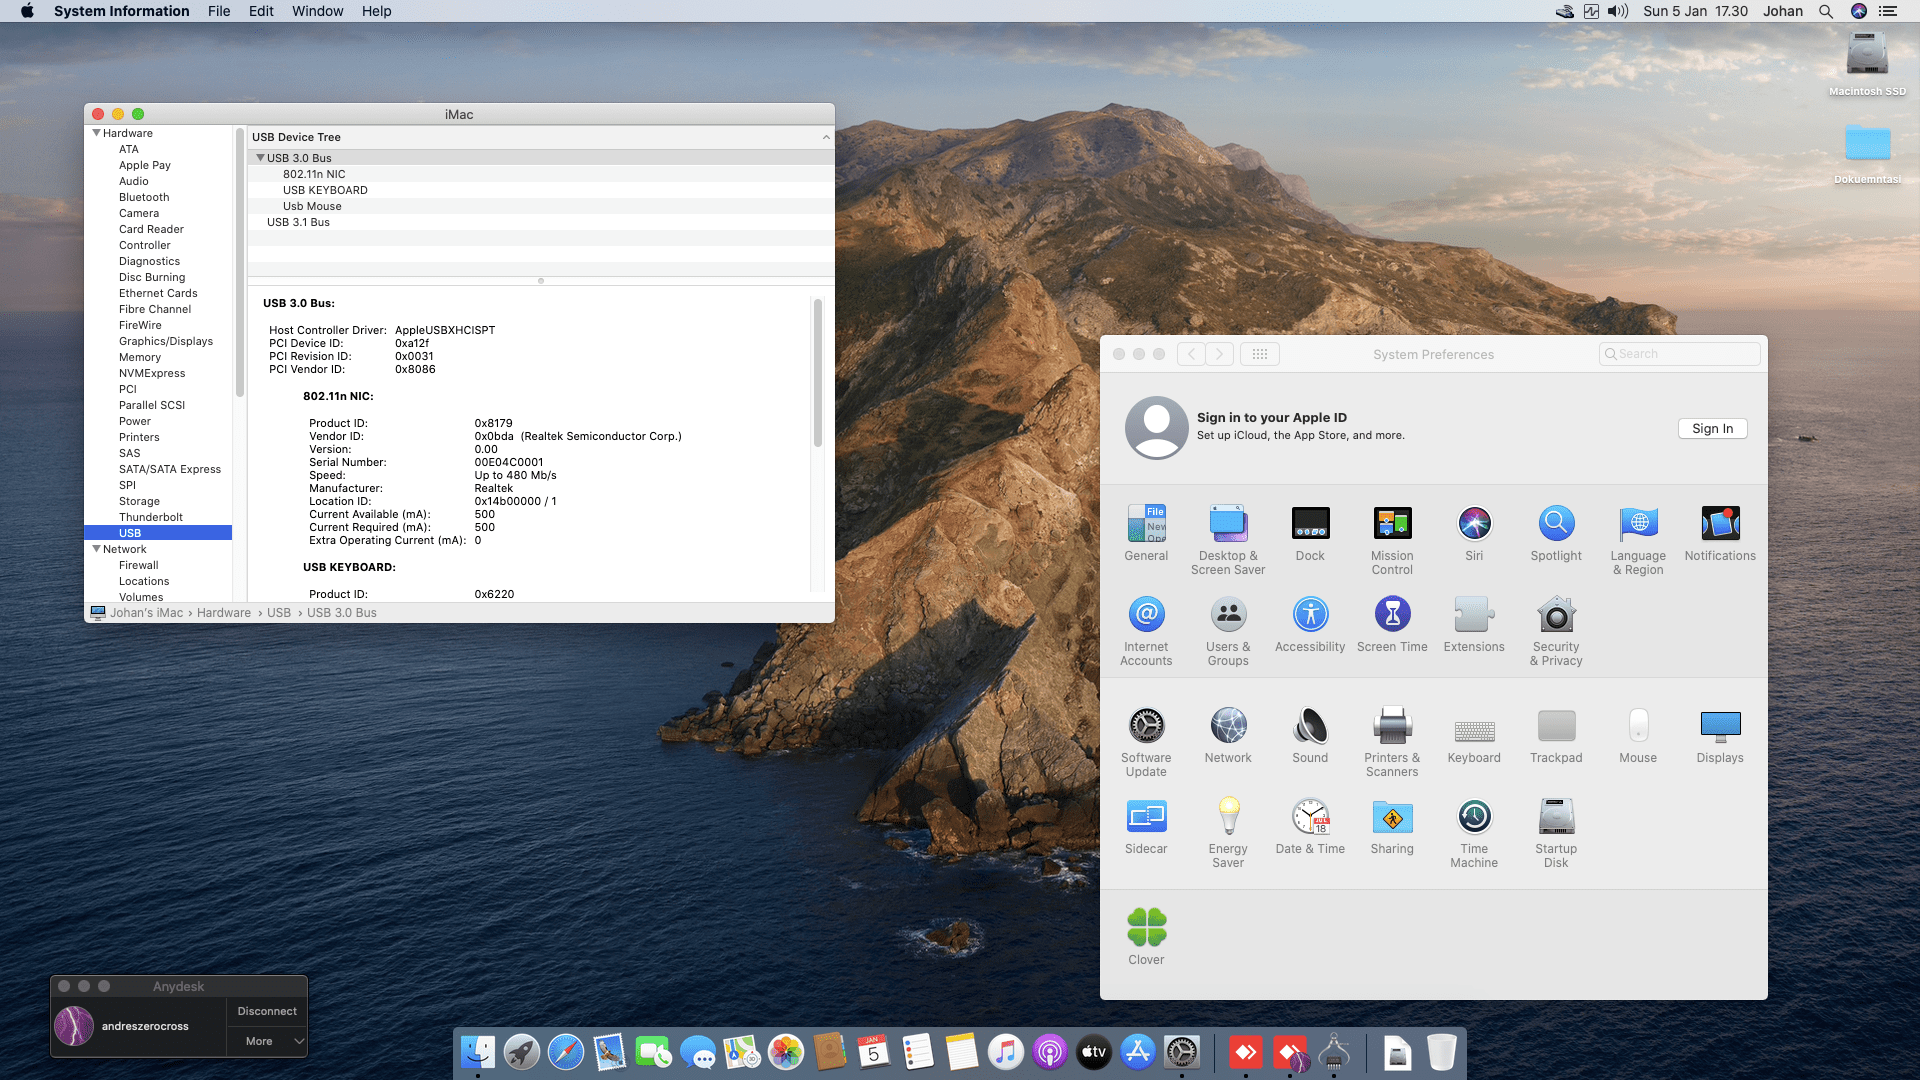
Task: Open Users & Groups preferences
Action: 1228,631
